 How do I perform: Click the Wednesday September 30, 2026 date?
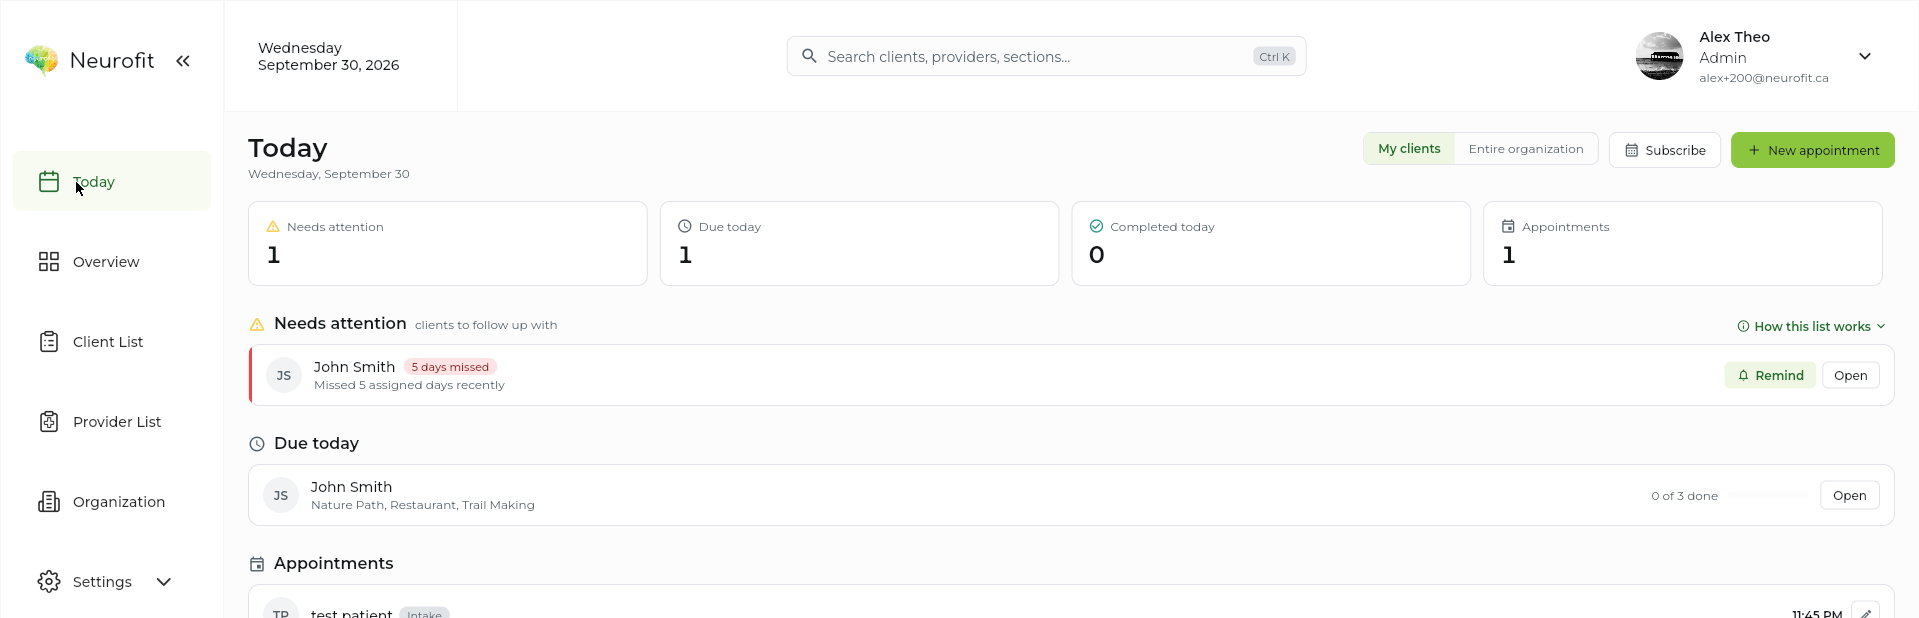tap(328, 56)
